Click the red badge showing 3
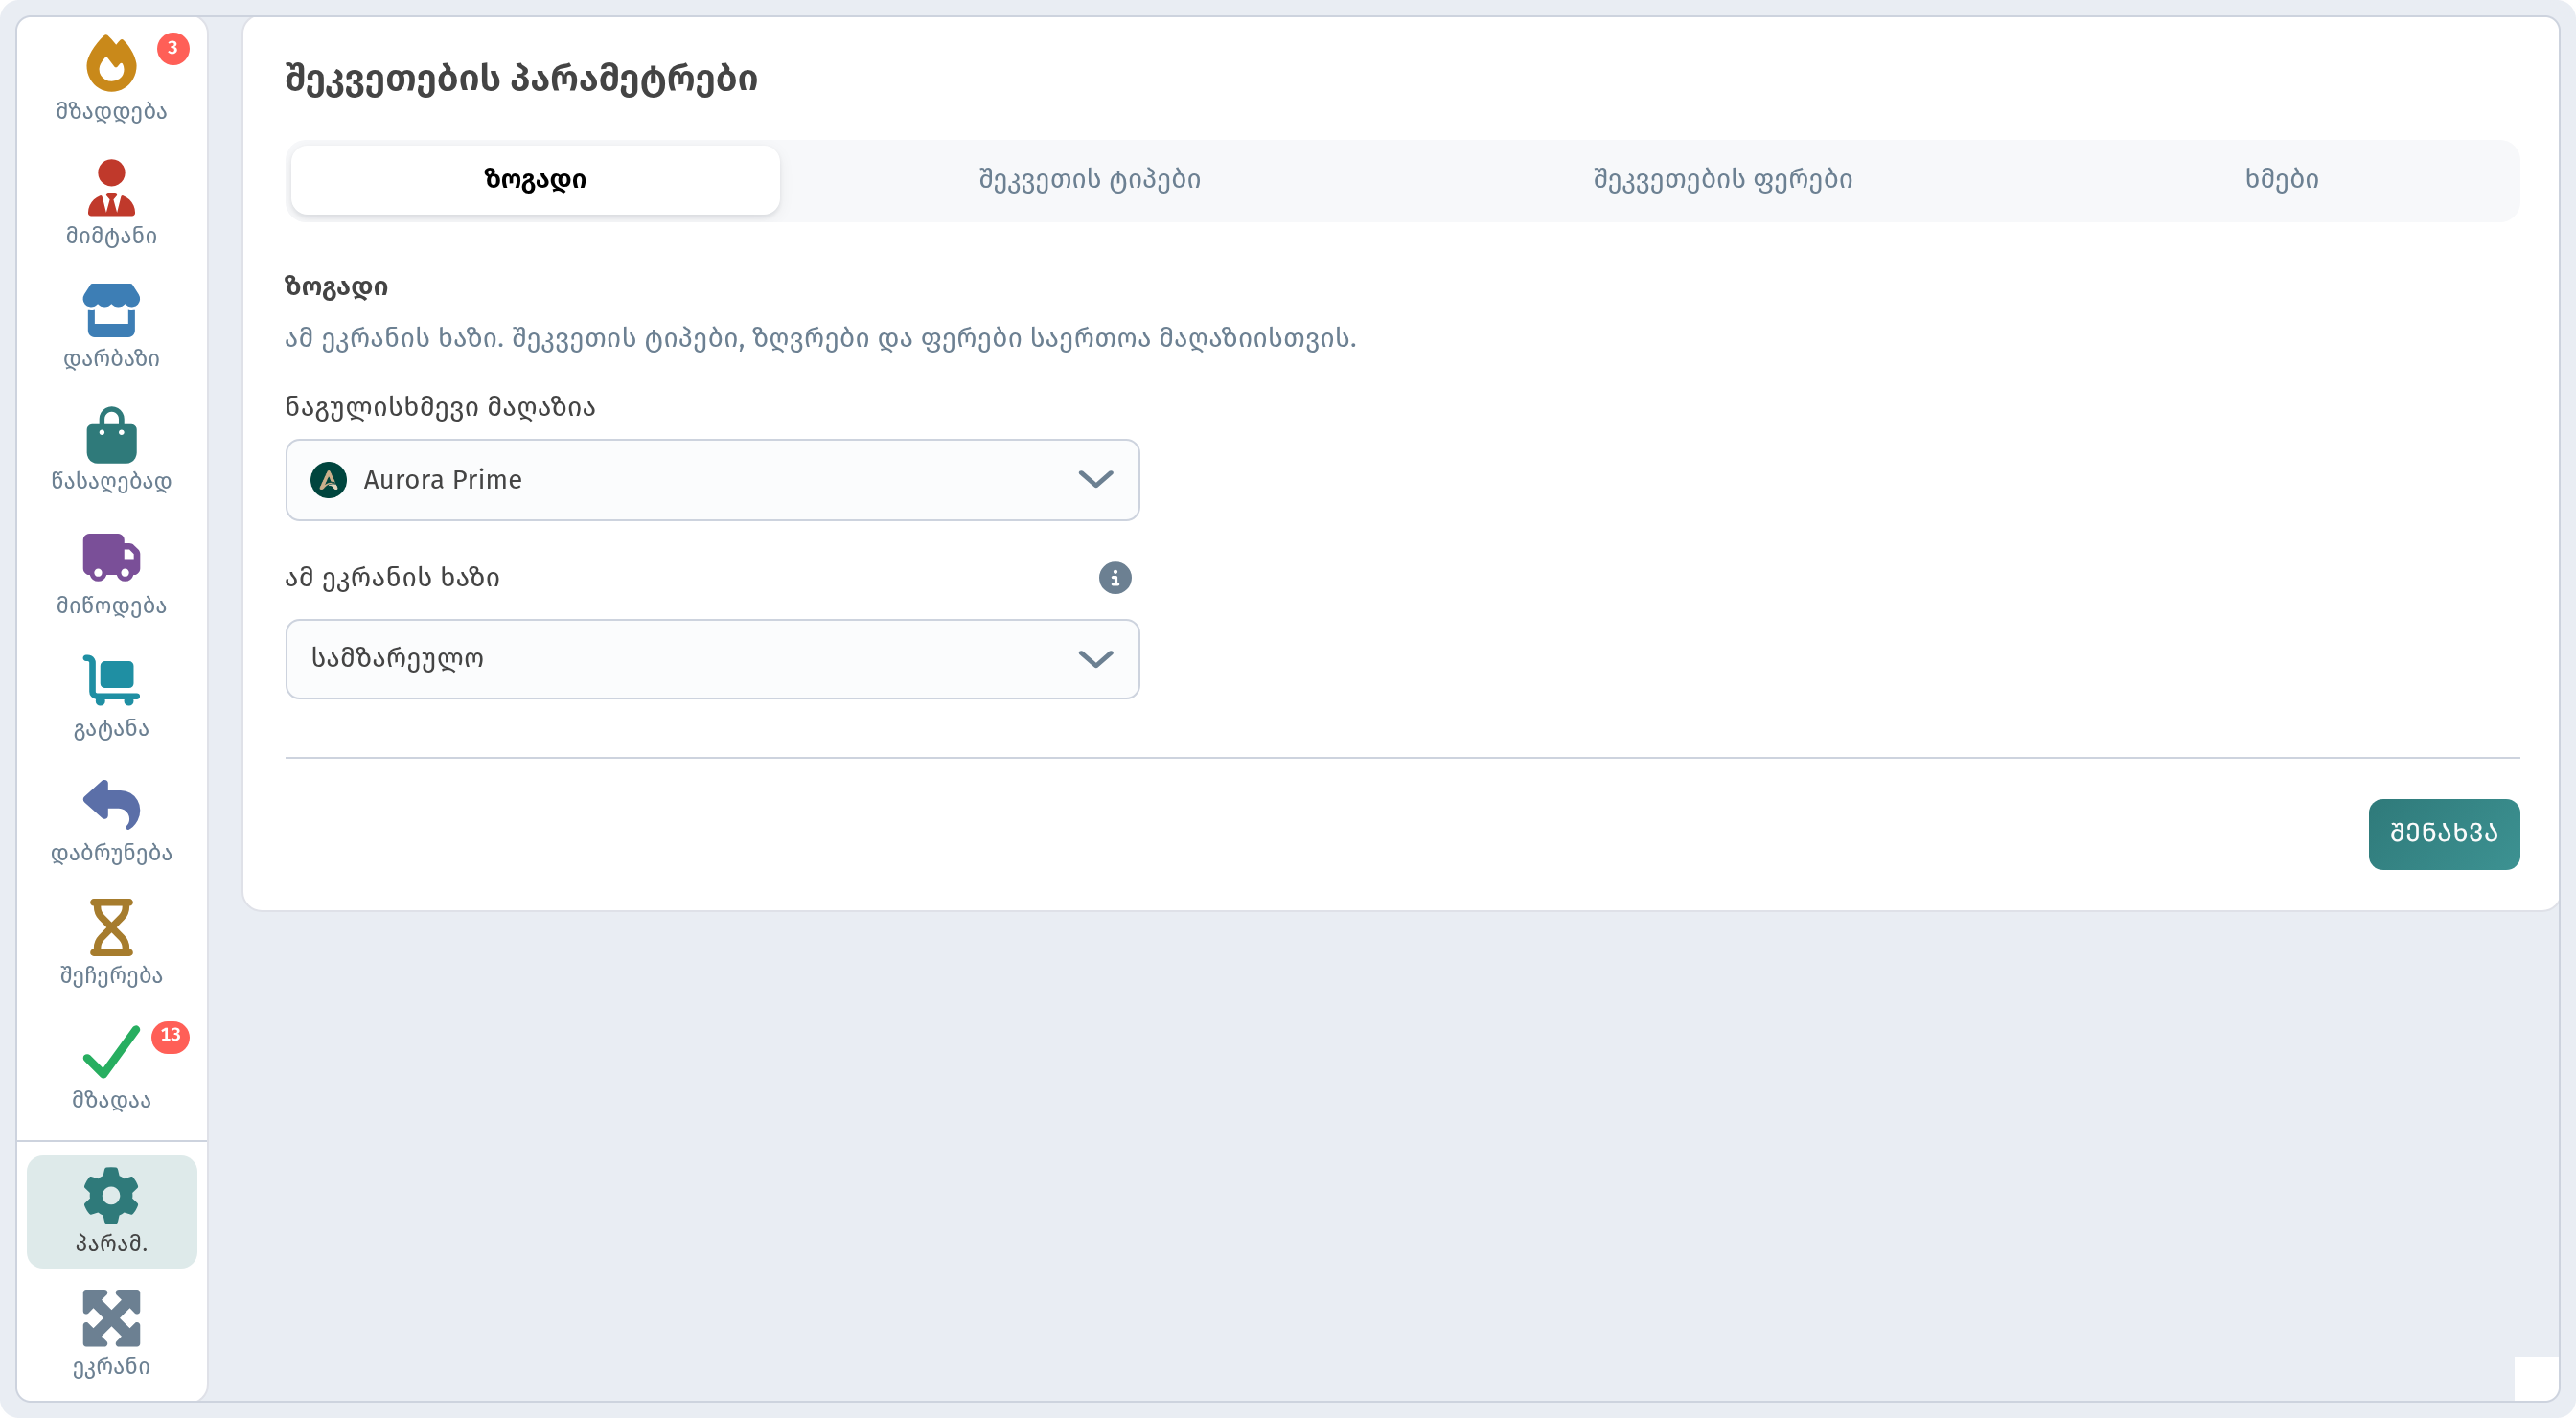Screen dimensions: 2576x1418 (173, 48)
